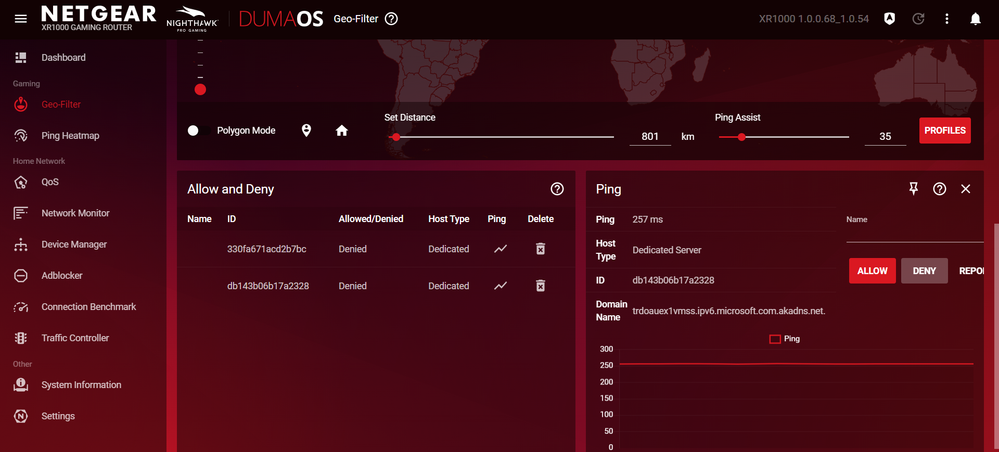Open Connection Benchmark page
Screen dimensions: 999x452
[89, 307]
